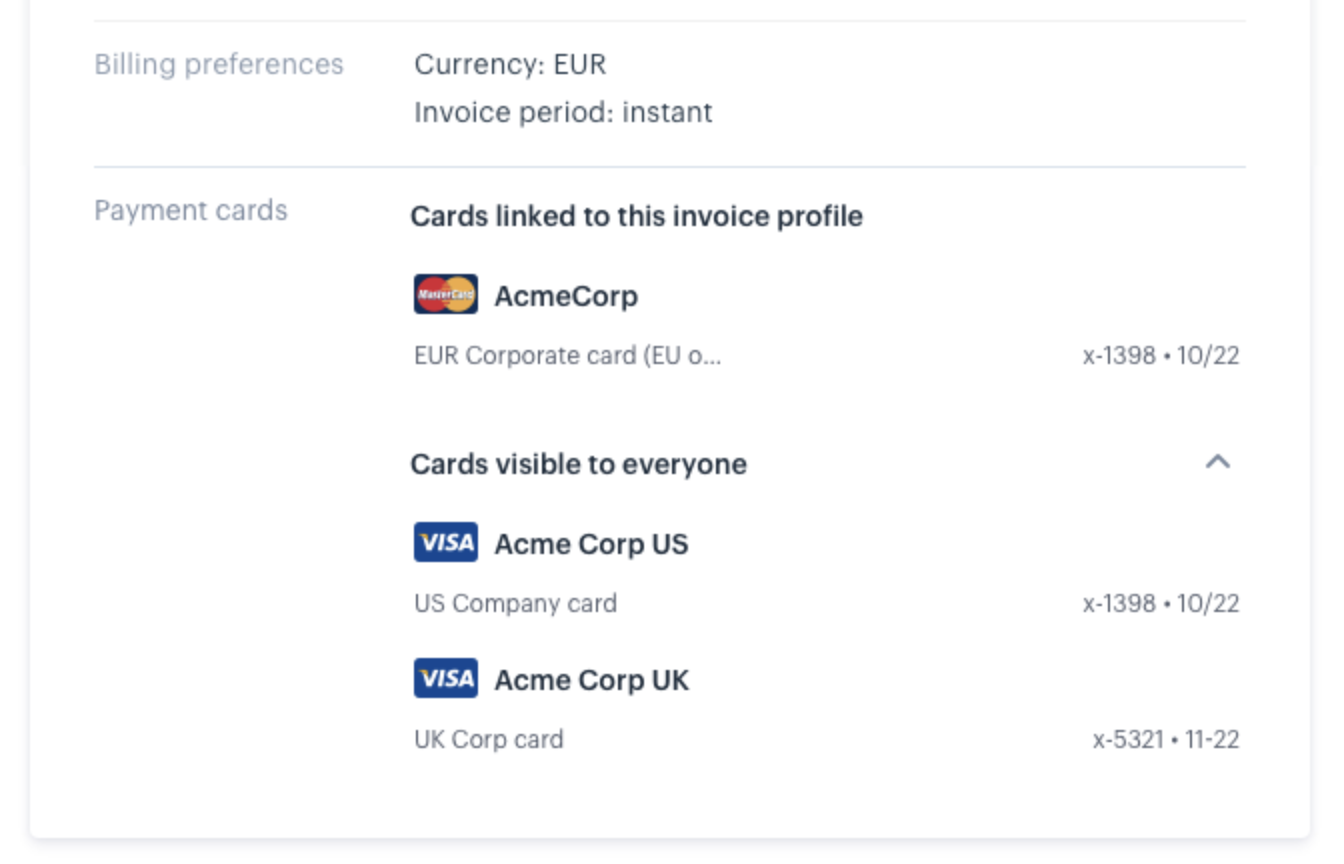Click the Invoice period: instant text

tap(563, 112)
